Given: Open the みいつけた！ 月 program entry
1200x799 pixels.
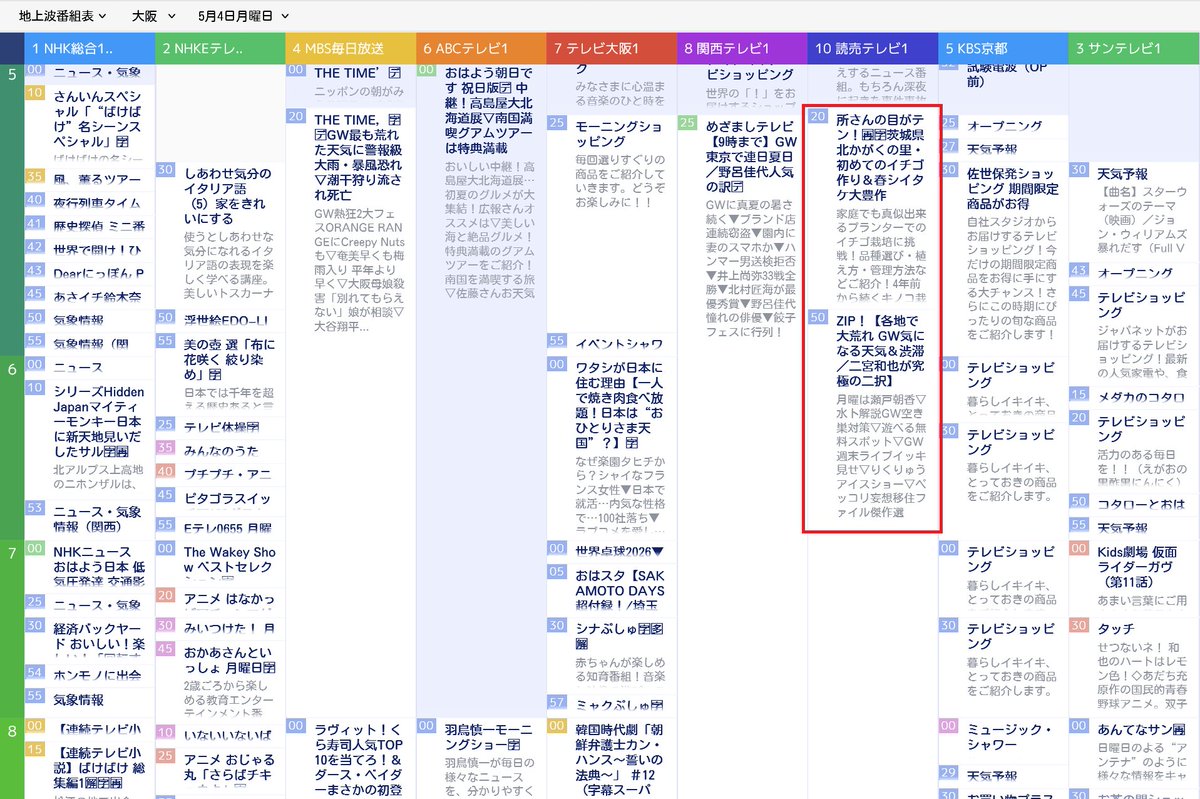Looking at the screenshot, I should 230,628.
